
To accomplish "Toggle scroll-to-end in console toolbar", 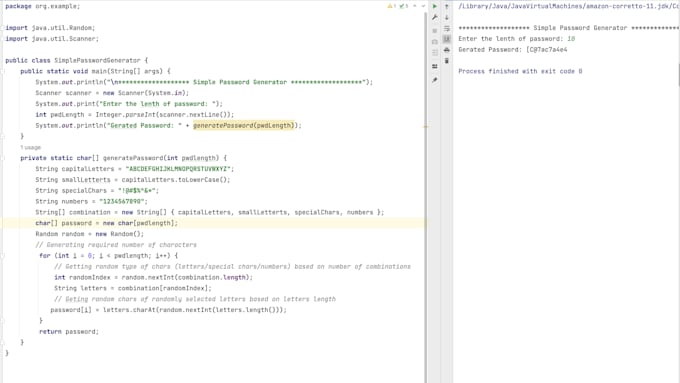I will click(447, 39).
